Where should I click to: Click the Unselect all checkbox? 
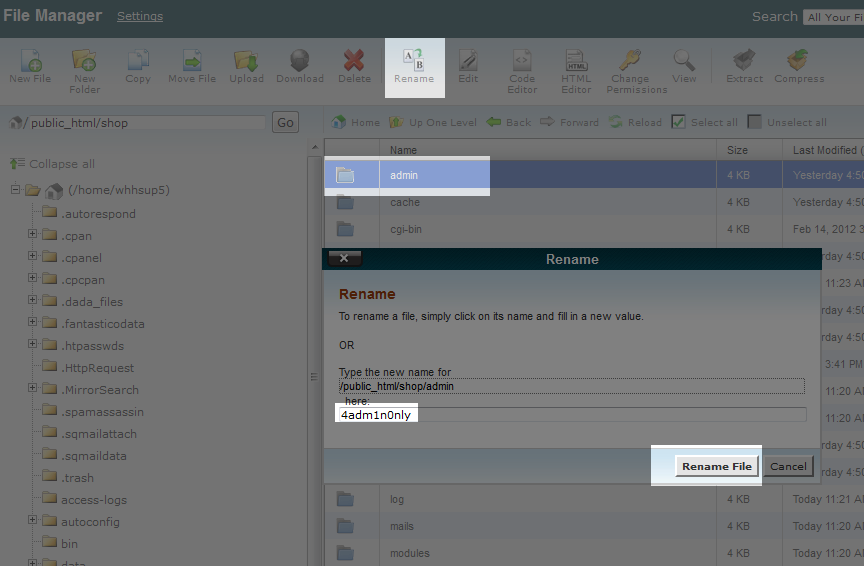[755, 122]
